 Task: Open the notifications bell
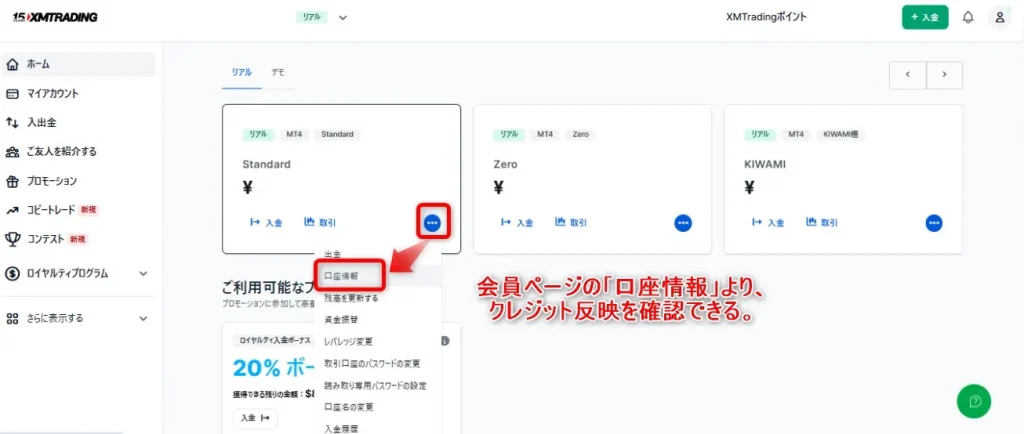[968, 18]
